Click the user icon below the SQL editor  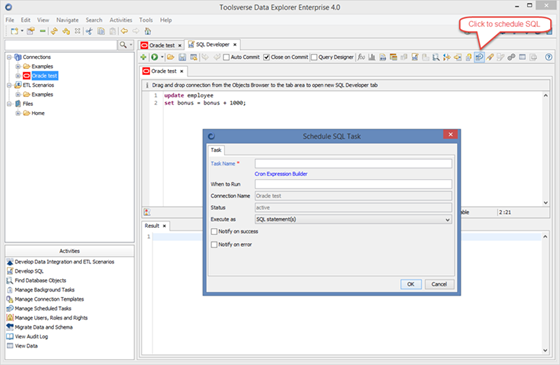(147, 212)
